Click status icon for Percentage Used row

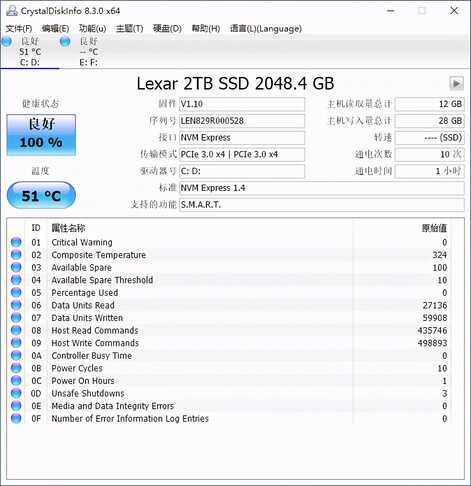pos(16,292)
